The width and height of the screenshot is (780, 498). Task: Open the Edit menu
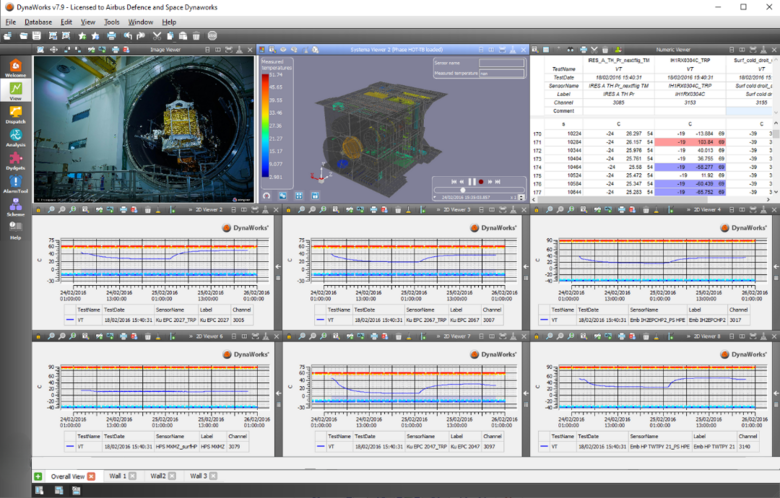click(66, 22)
